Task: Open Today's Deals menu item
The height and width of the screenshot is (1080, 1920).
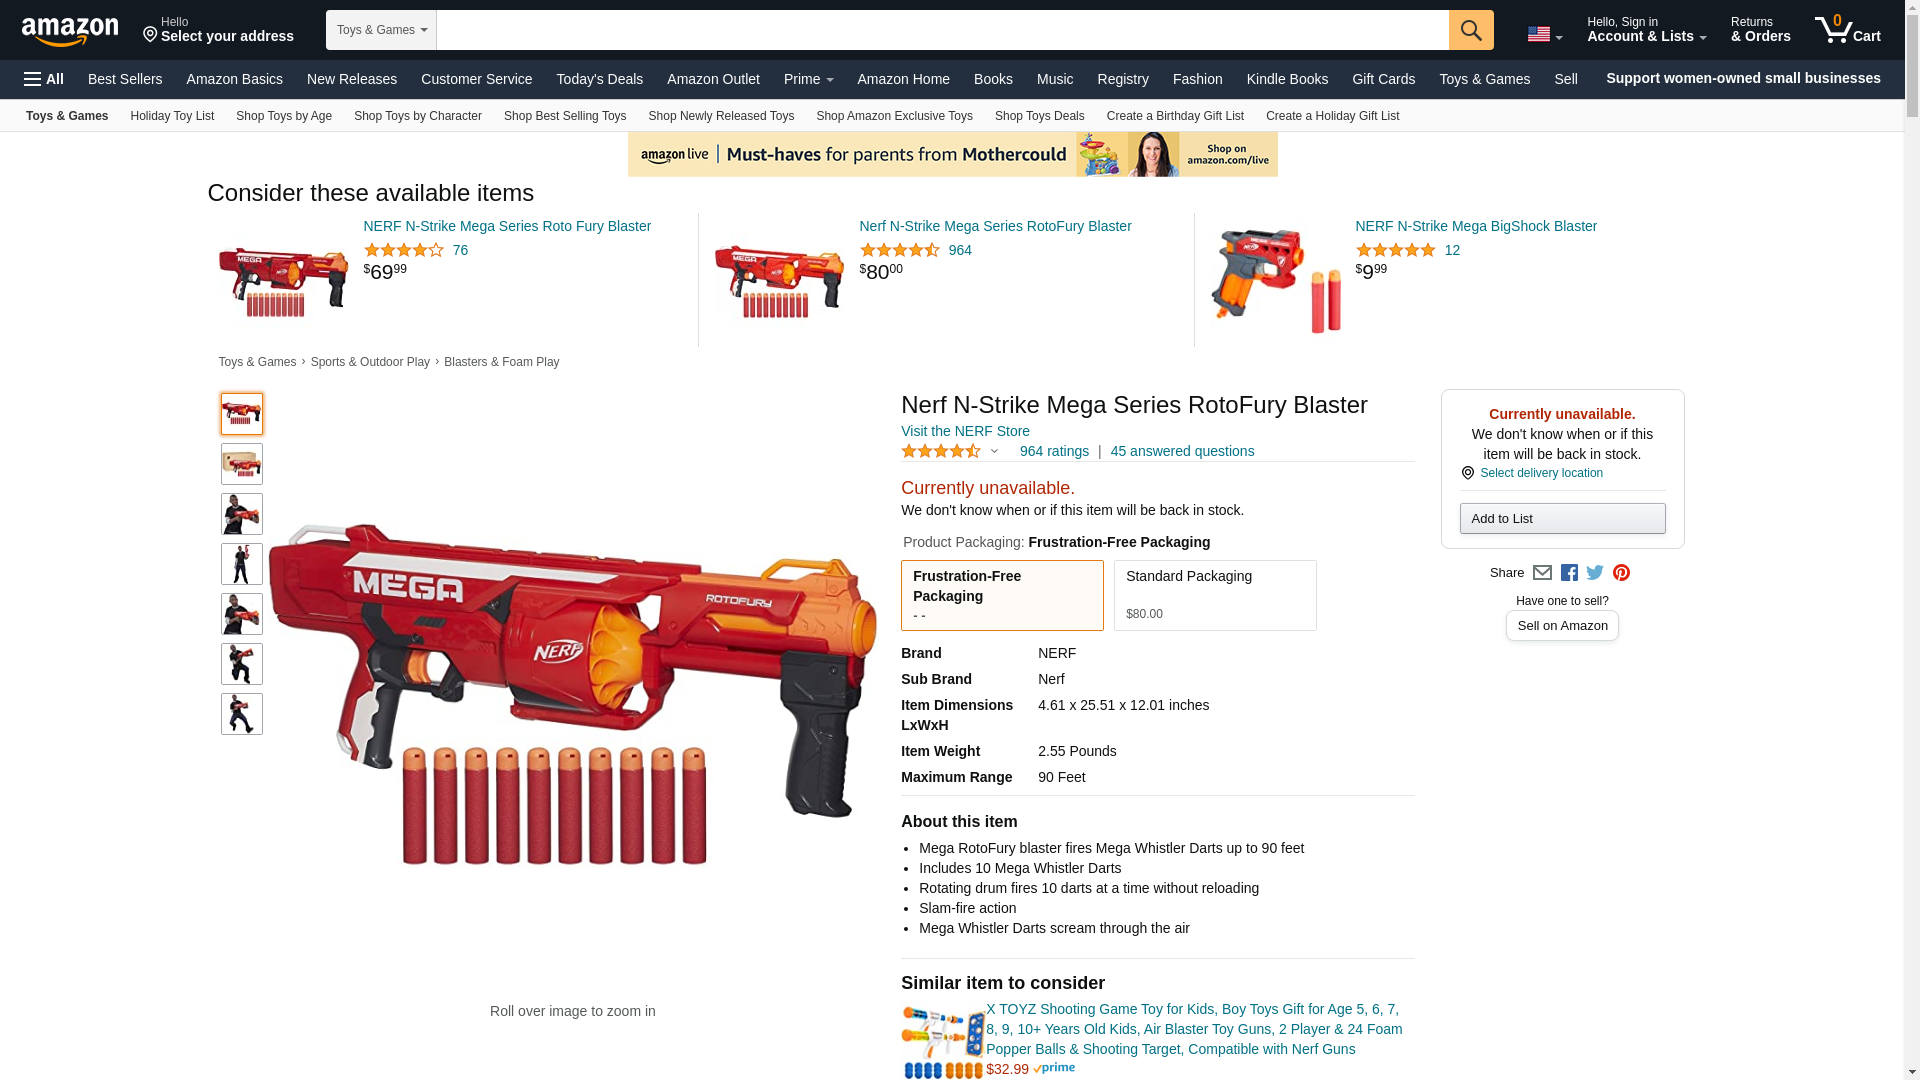Action: [599, 79]
